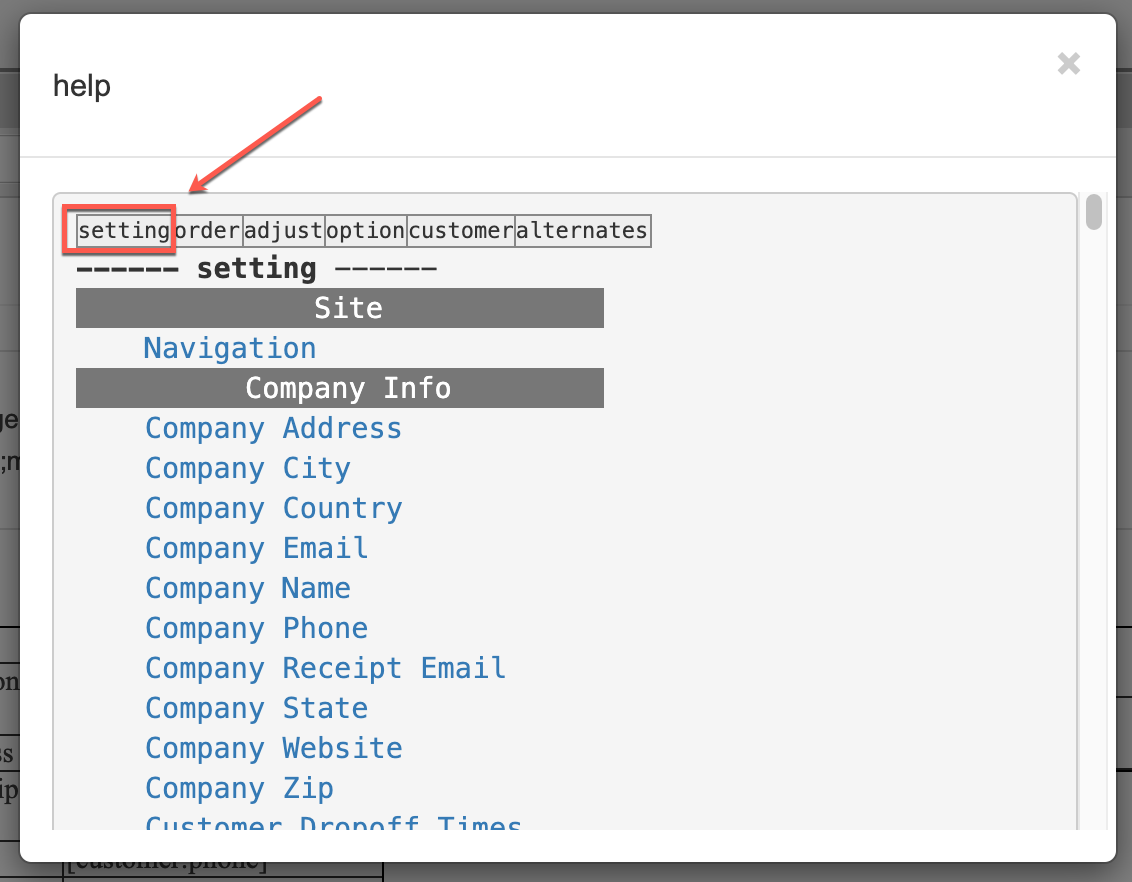Select the setting tab

pyautogui.click(x=124, y=230)
